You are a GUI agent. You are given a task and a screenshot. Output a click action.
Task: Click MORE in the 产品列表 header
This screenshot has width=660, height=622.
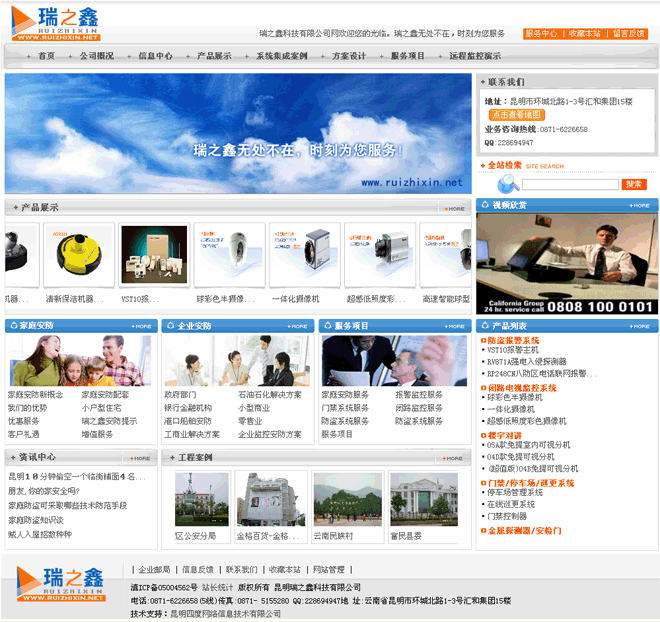point(639,327)
